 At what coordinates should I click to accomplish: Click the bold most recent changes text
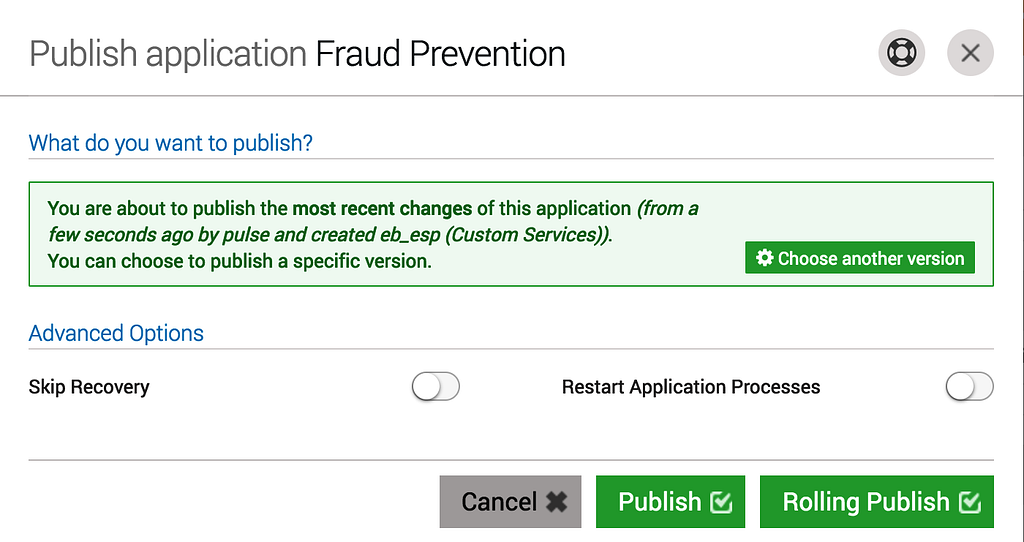pyautogui.click(x=382, y=208)
